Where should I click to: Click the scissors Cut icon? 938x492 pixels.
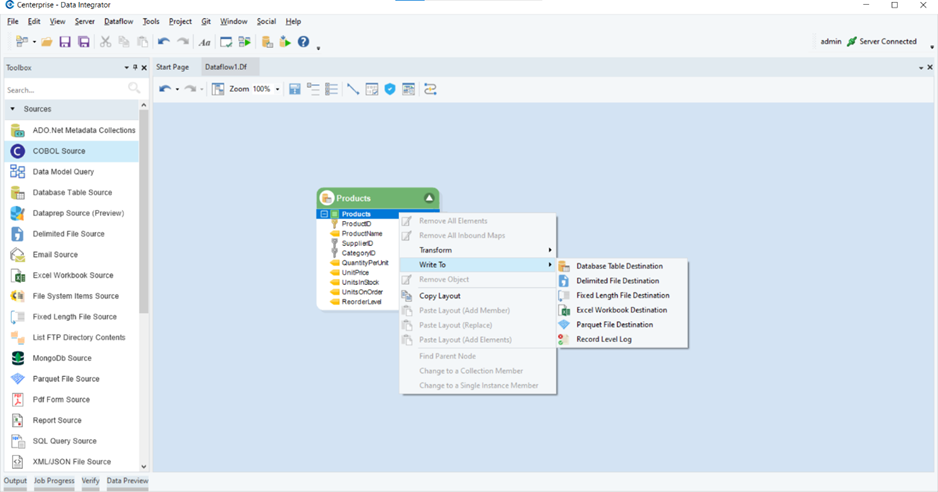[105, 42]
